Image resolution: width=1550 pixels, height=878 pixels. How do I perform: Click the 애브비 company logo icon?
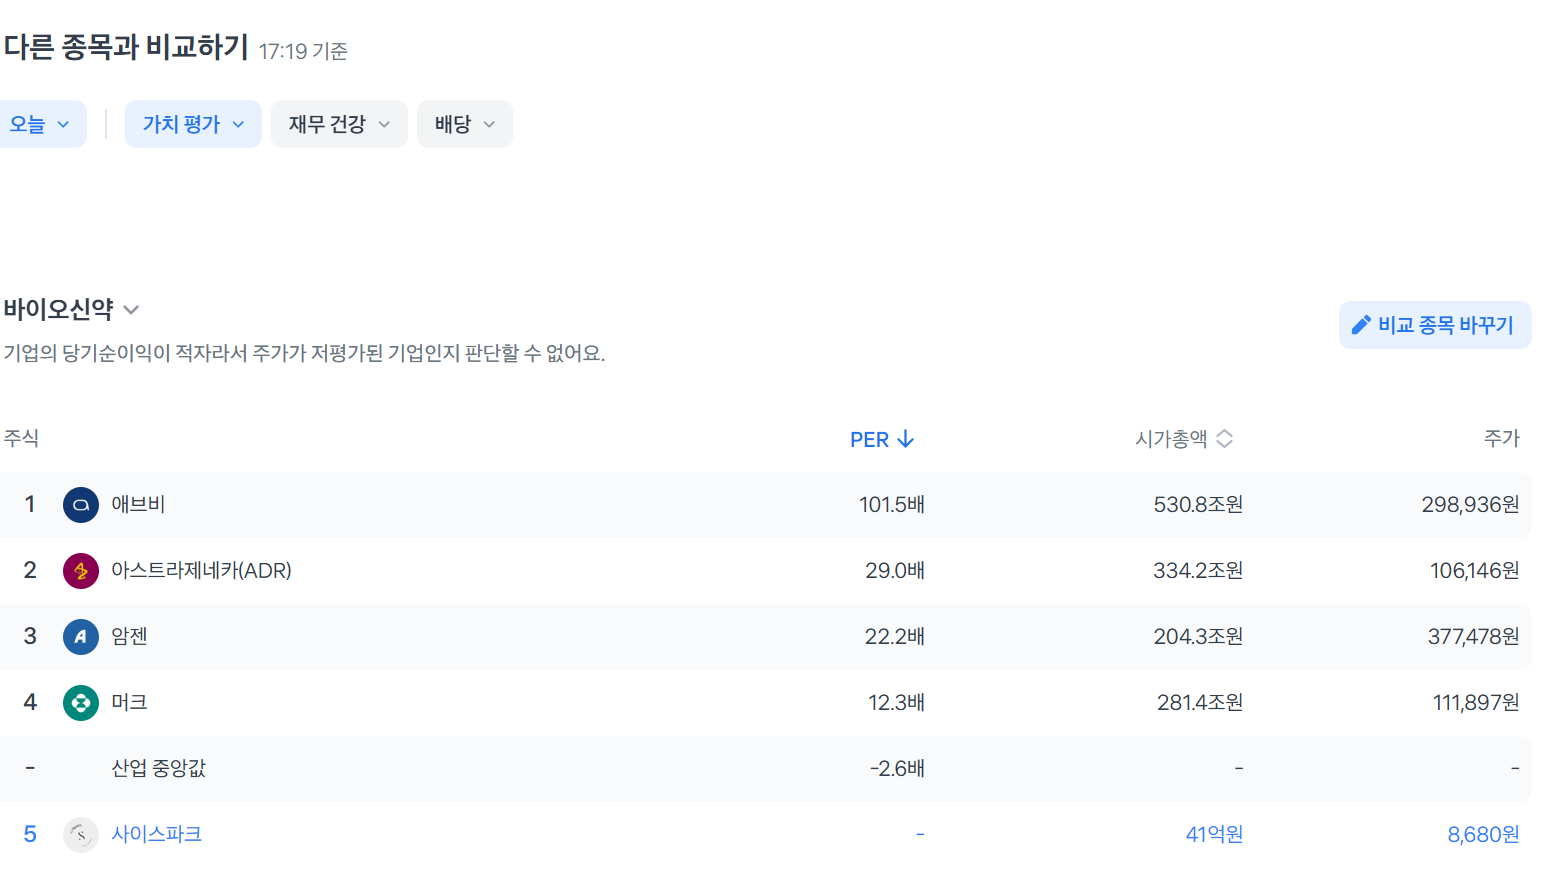click(x=81, y=505)
